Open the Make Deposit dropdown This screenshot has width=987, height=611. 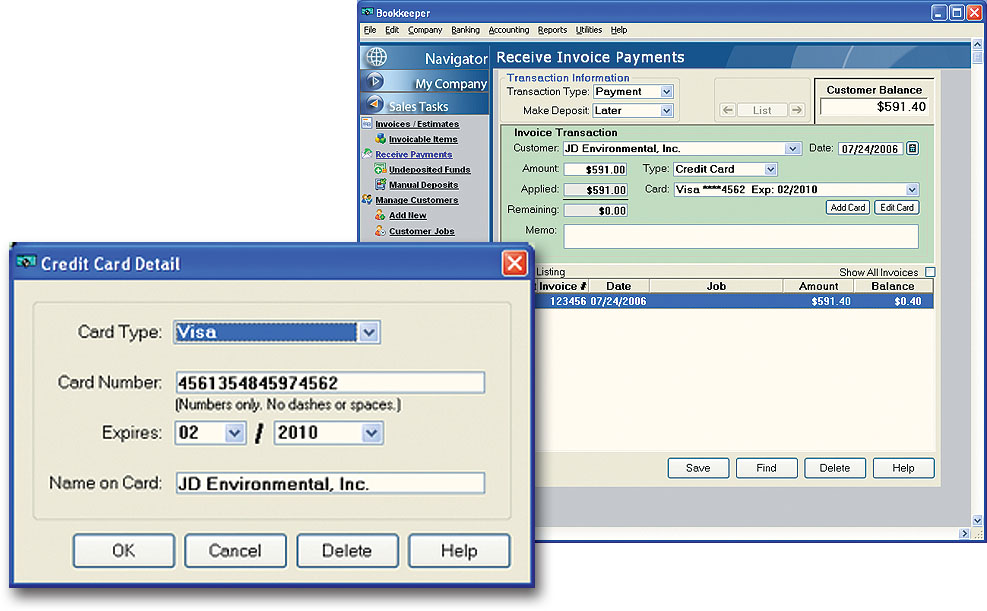[666, 111]
